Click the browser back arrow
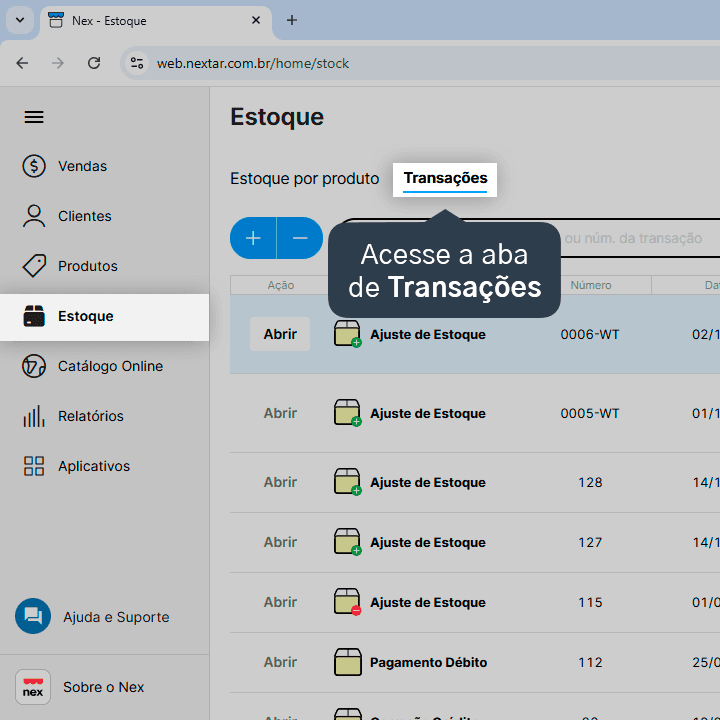 click(x=22, y=63)
